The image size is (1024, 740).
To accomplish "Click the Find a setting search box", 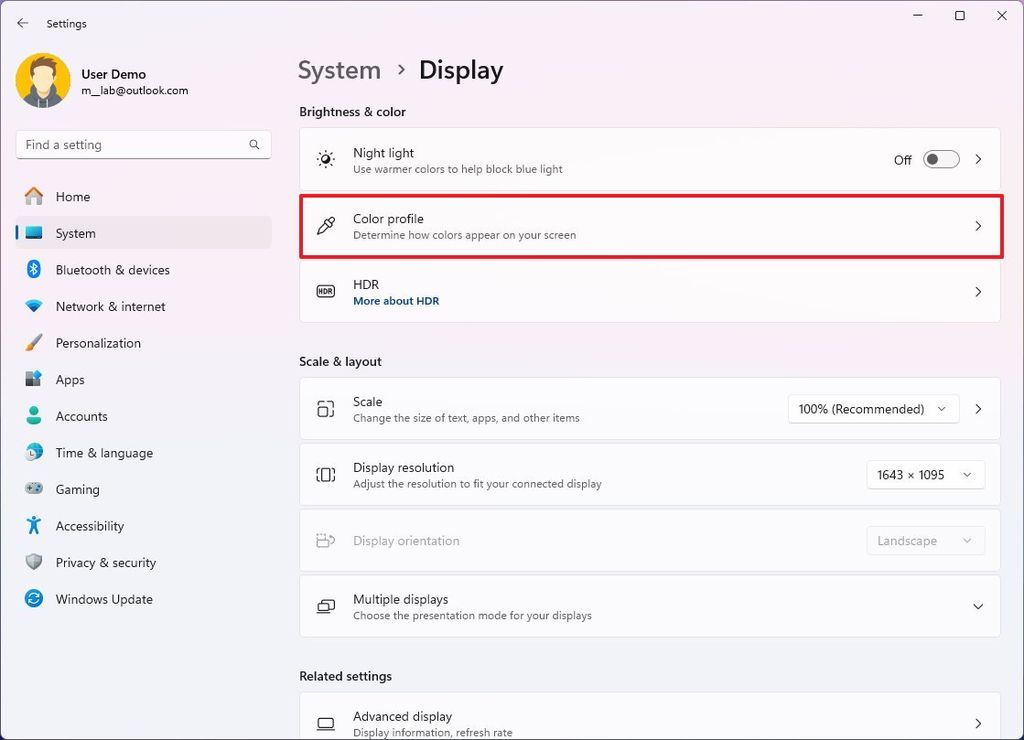I will coord(143,144).
